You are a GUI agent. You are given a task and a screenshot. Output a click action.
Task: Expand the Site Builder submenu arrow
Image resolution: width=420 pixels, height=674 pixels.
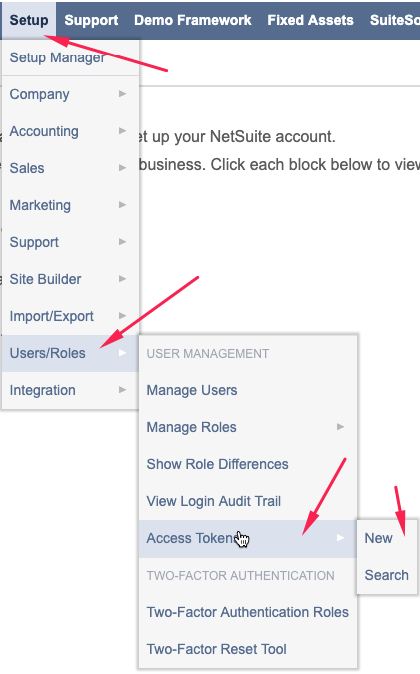[x=123, y=279]
